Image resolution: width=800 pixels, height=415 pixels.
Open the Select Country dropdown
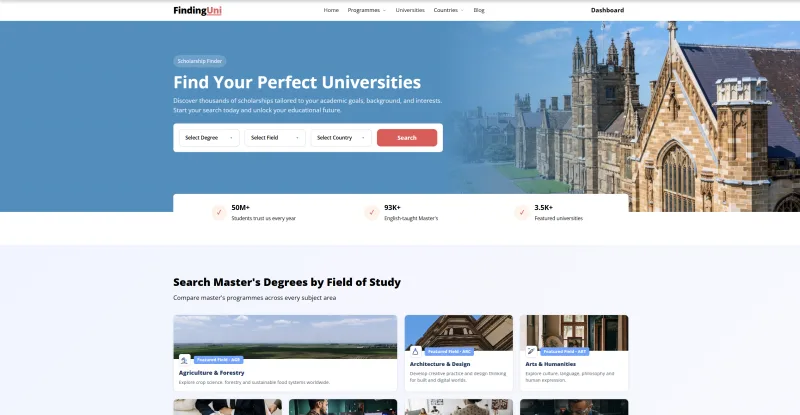(x=341, y=138)
